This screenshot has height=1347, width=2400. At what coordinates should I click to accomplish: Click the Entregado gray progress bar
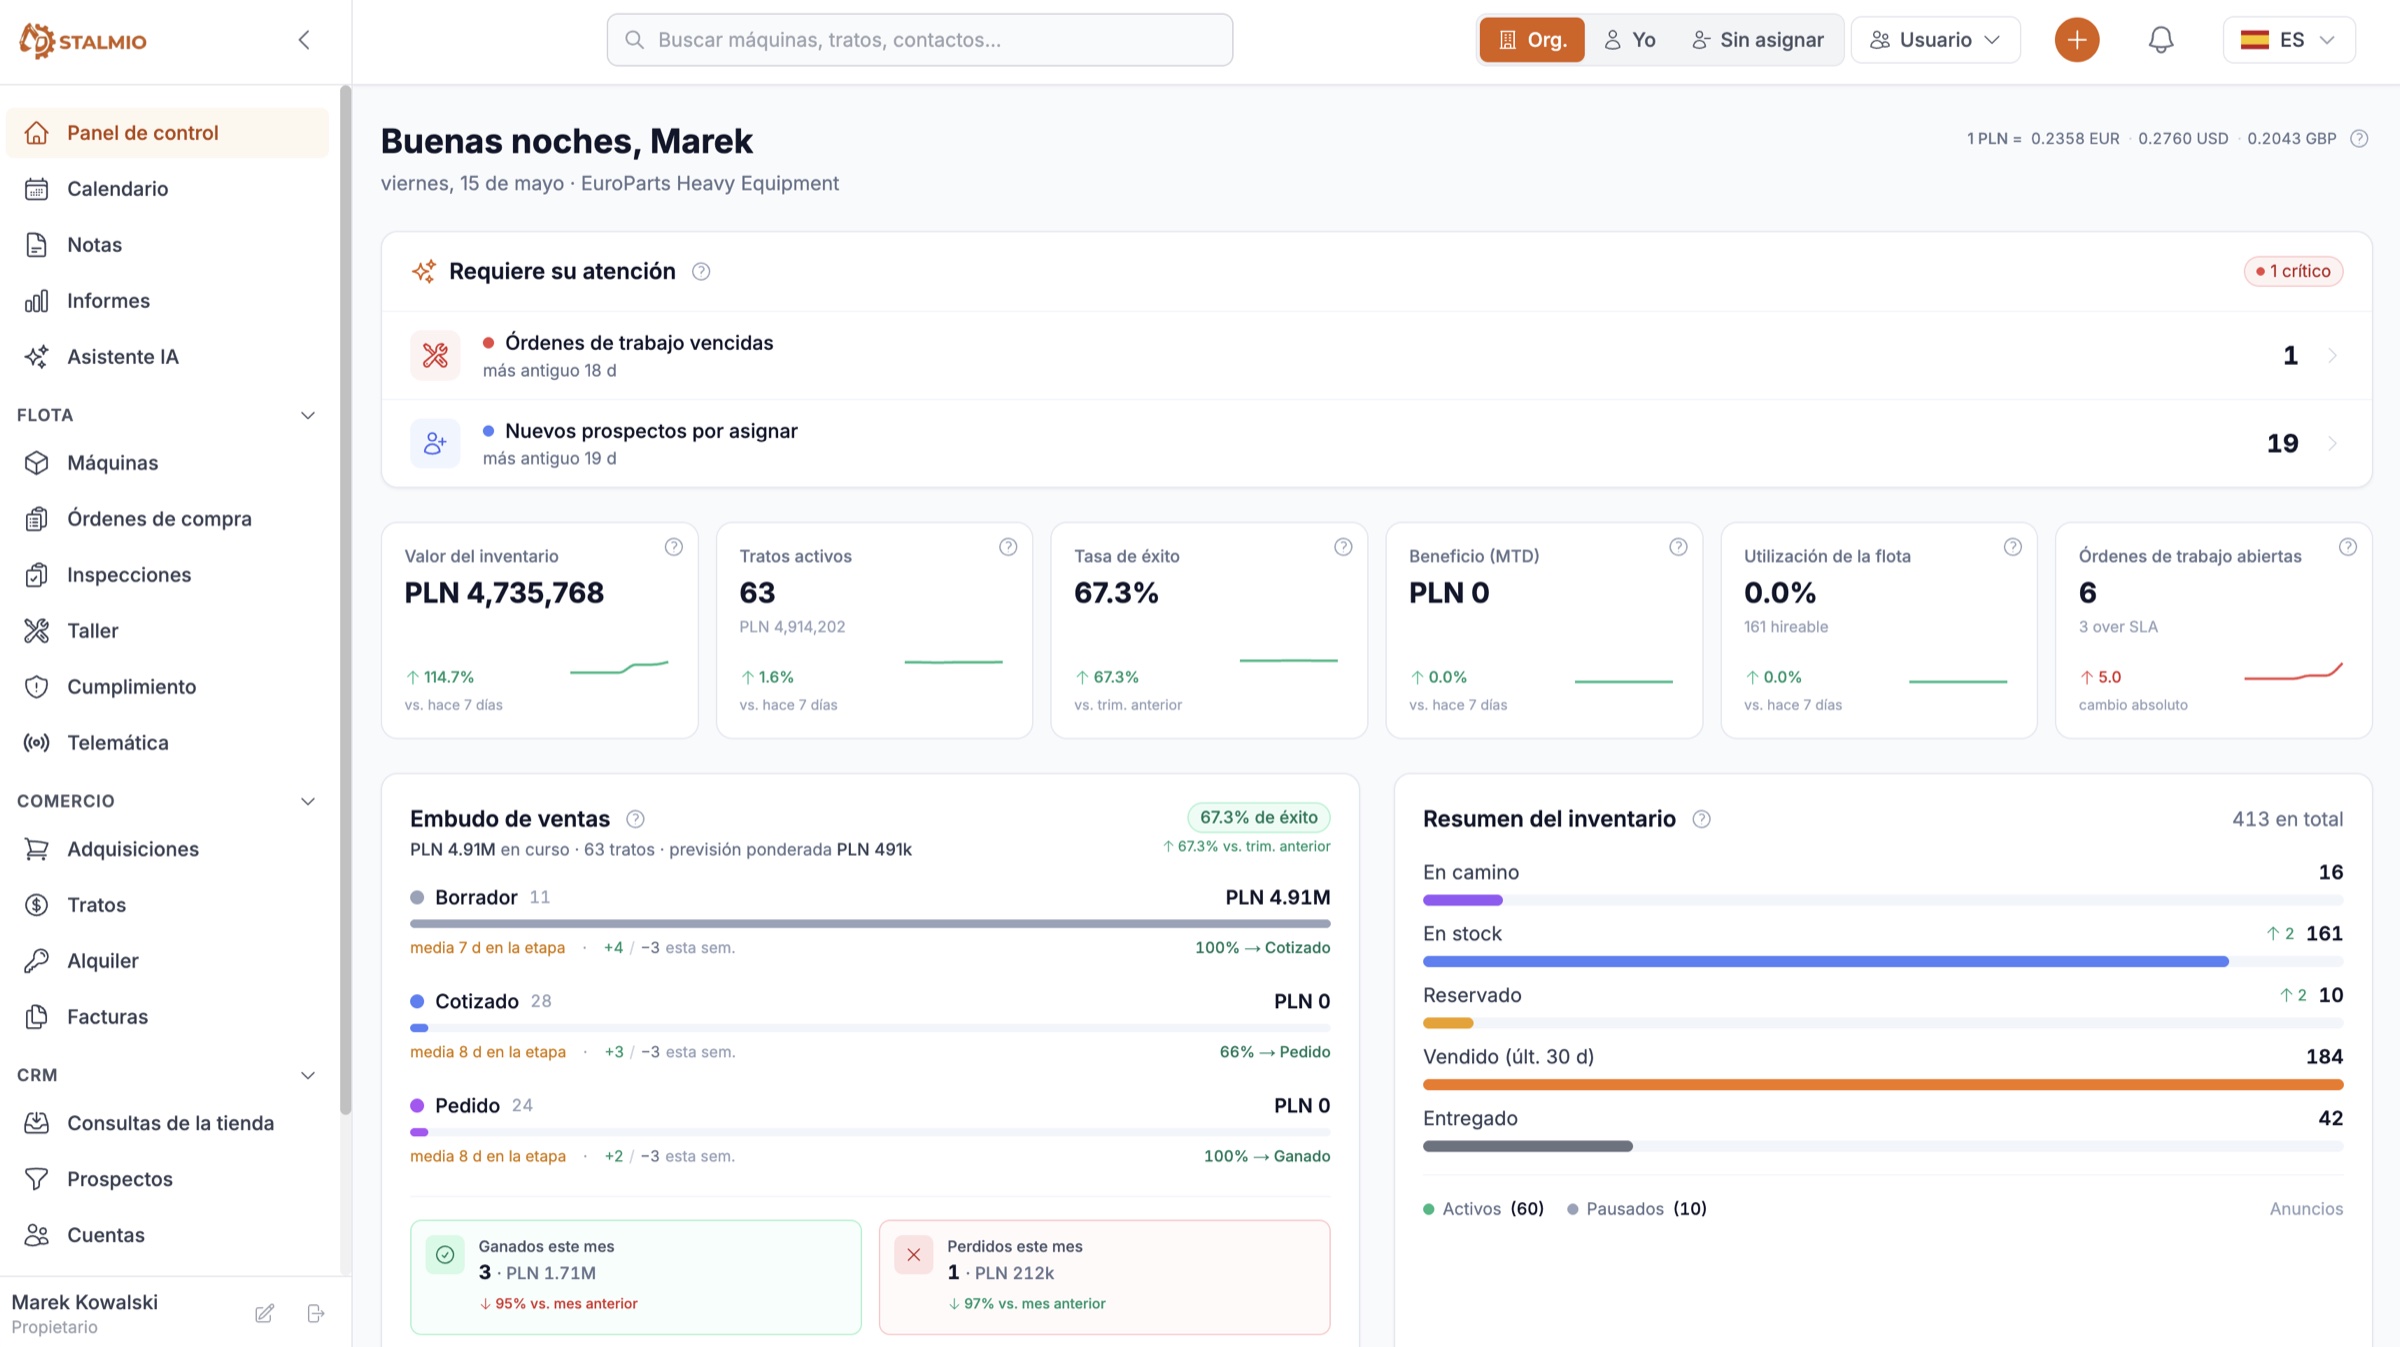[1527, 1147]
